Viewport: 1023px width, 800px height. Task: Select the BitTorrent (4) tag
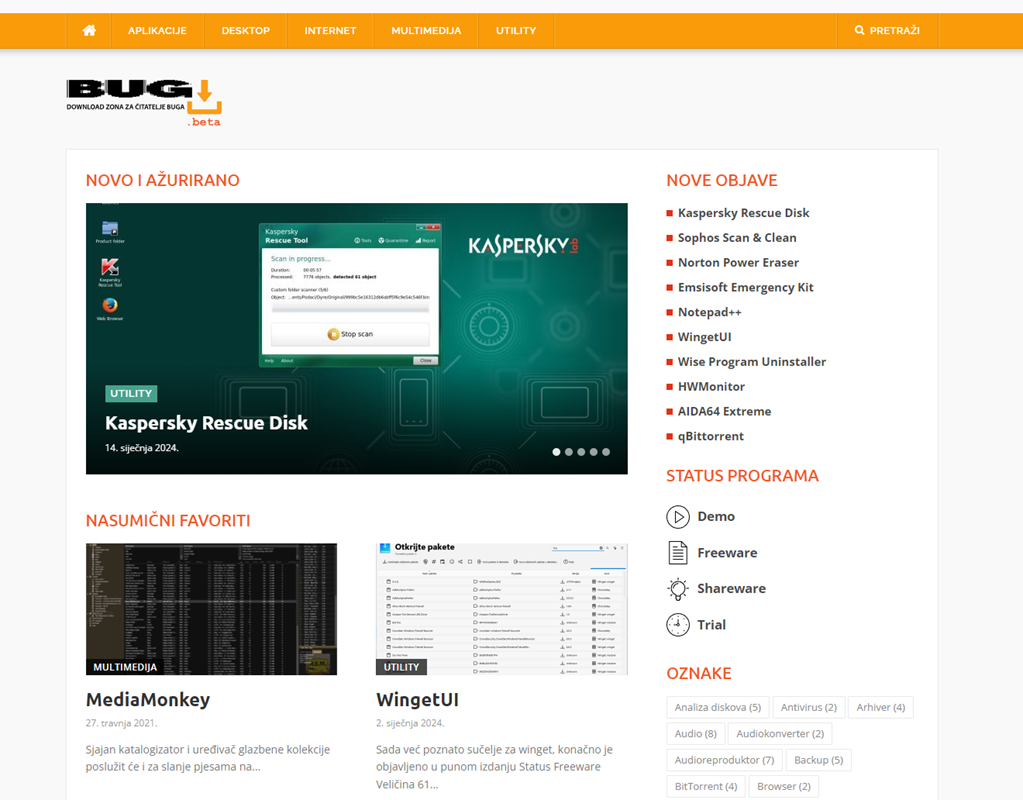(x=706, y=786)
